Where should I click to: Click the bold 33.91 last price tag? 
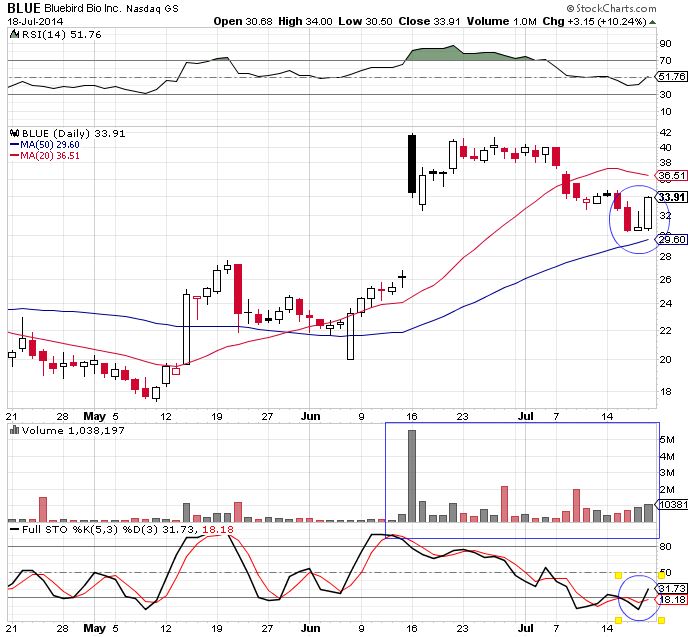coord(672,197)
